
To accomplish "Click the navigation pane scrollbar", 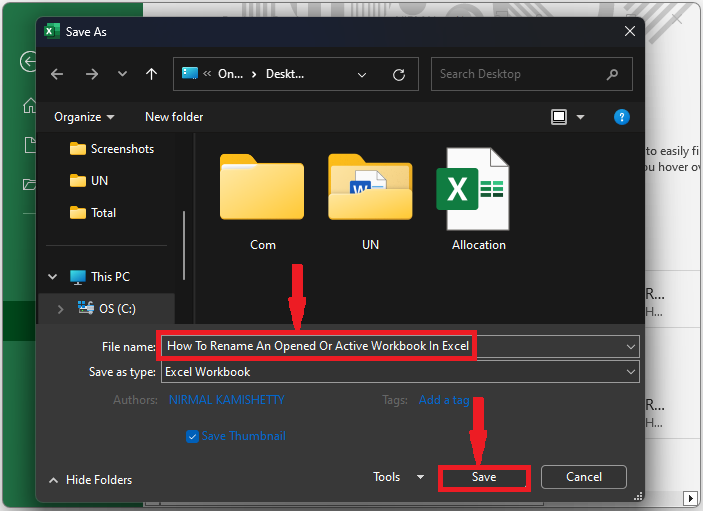I will [184, 246].
